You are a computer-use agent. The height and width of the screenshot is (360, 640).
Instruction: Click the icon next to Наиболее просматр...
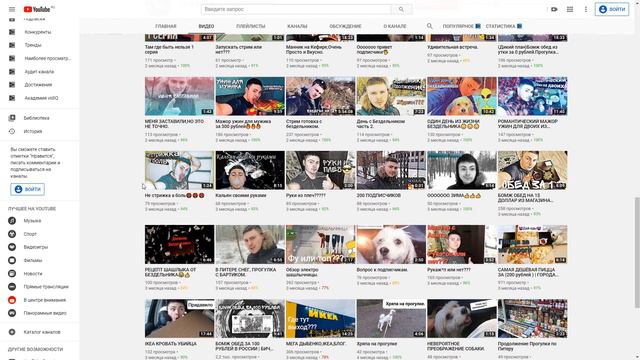[x=12, y=58]
